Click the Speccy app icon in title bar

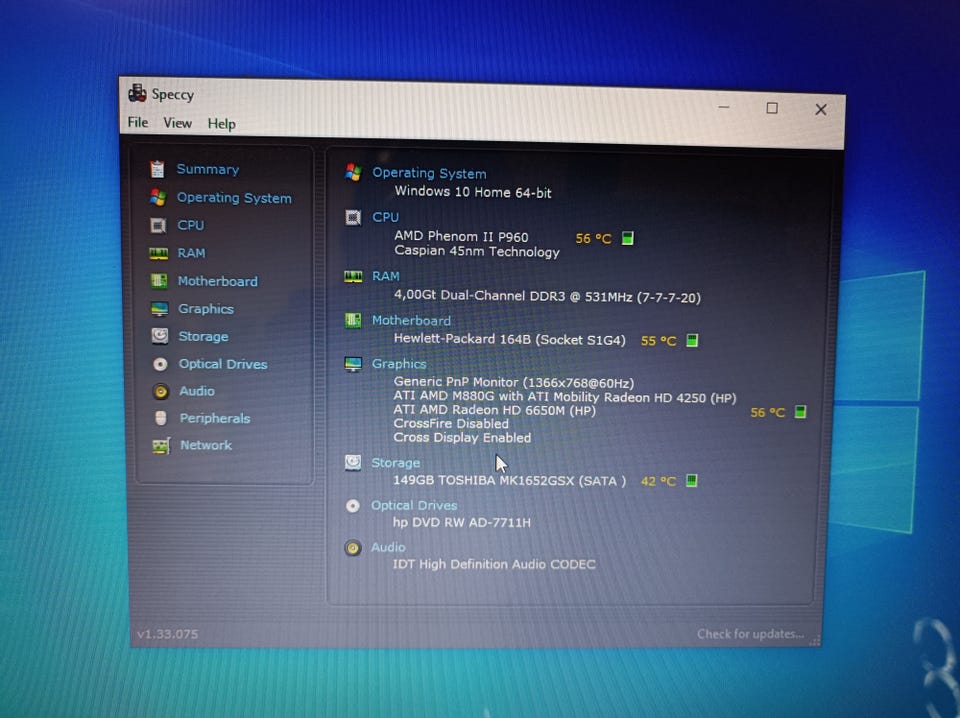pyautogui.click(x=137, y=92)
